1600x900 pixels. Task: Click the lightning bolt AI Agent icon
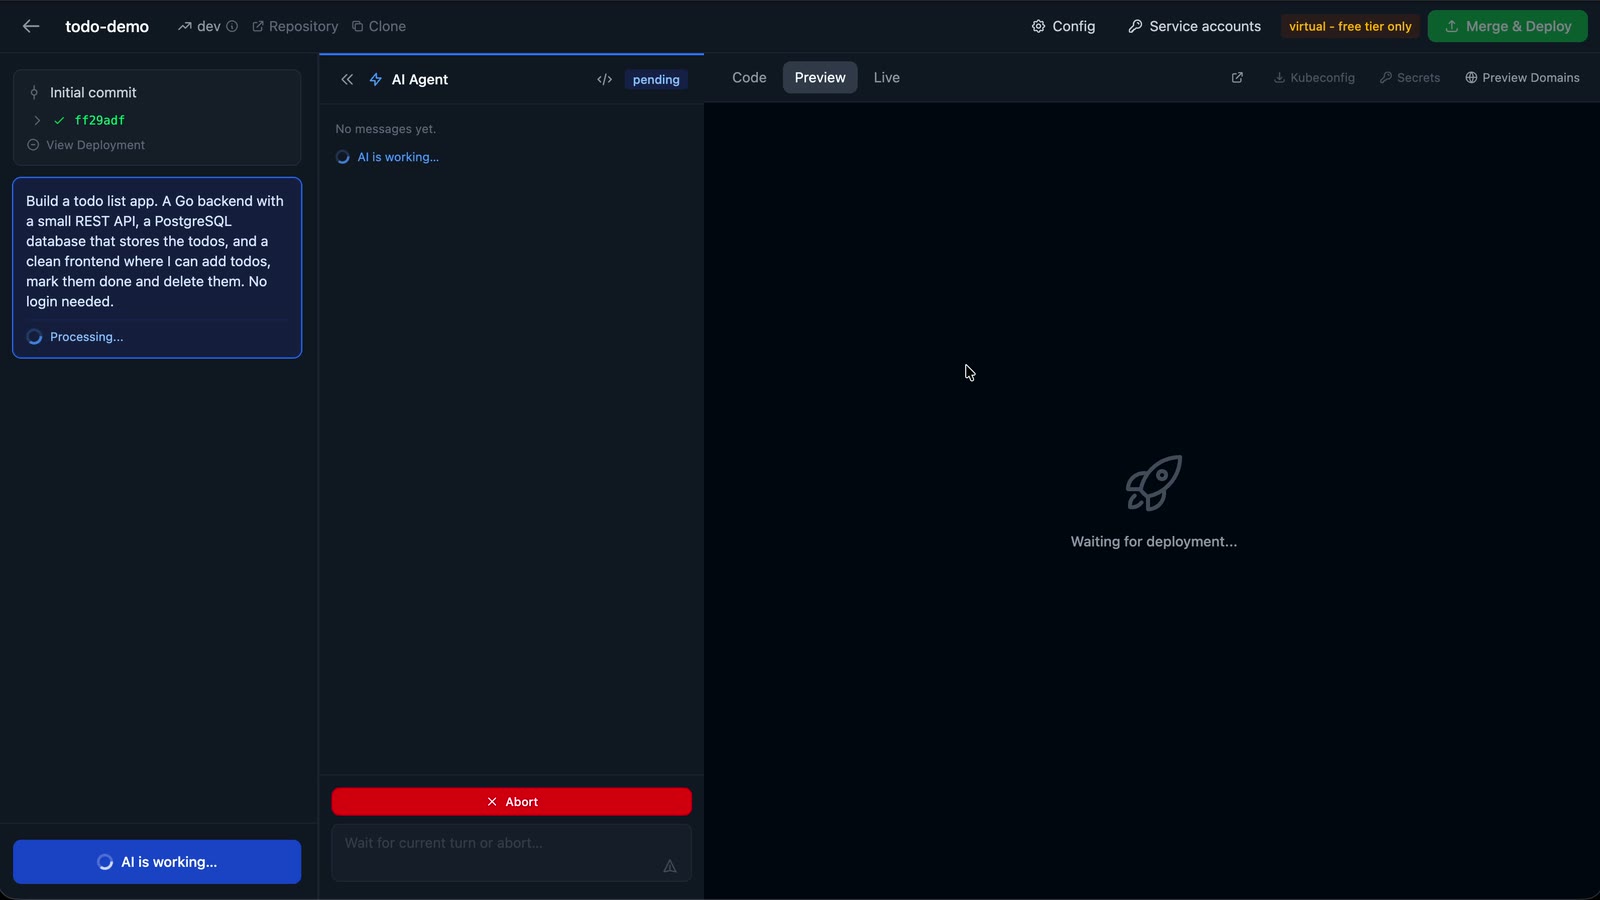click(376, 80)
